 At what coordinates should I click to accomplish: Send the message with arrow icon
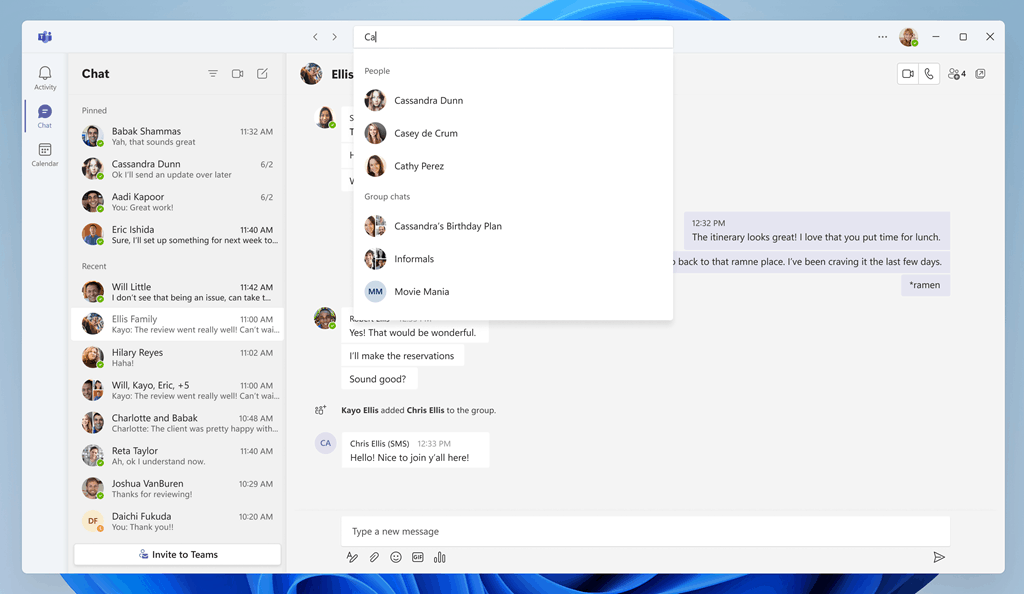coord(938,557)
